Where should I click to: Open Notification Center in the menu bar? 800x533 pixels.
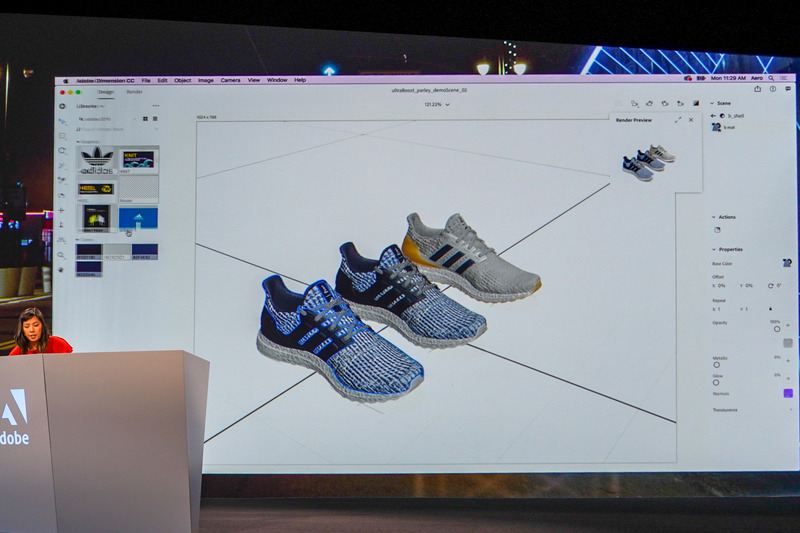784,78
